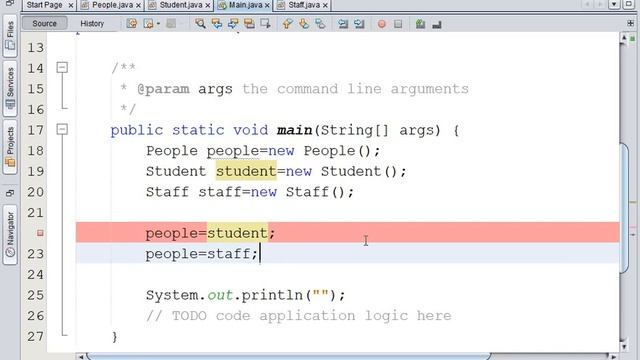Screen dimensions: 640x360
Task: Click the 'System.out.println' statement
Action: click(246, 295)
